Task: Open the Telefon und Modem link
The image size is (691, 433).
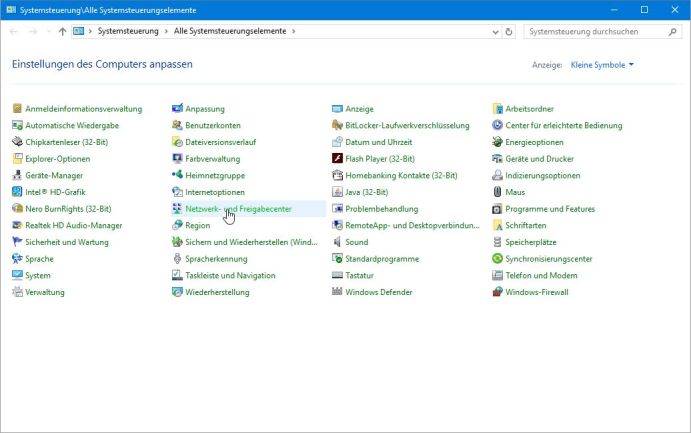Action: [541, 275]
